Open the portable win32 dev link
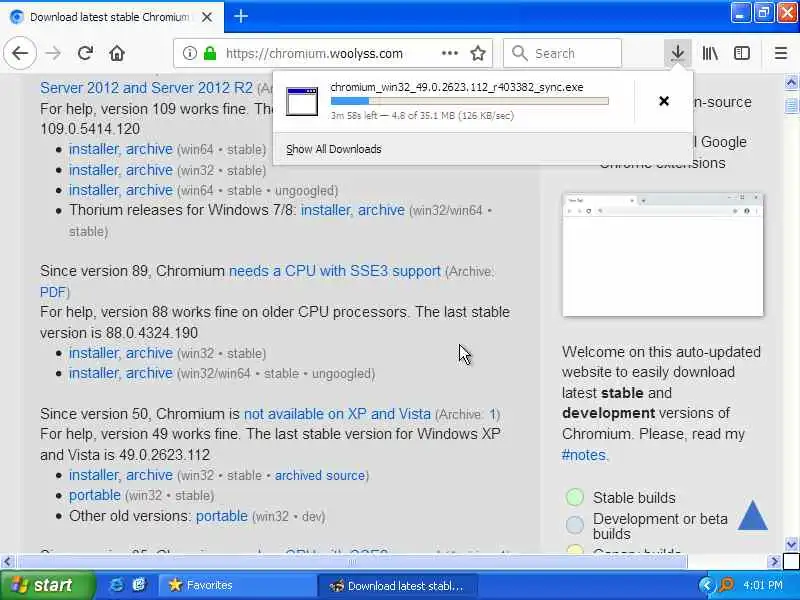The image size is (800, 600). (x=222, y=516)
